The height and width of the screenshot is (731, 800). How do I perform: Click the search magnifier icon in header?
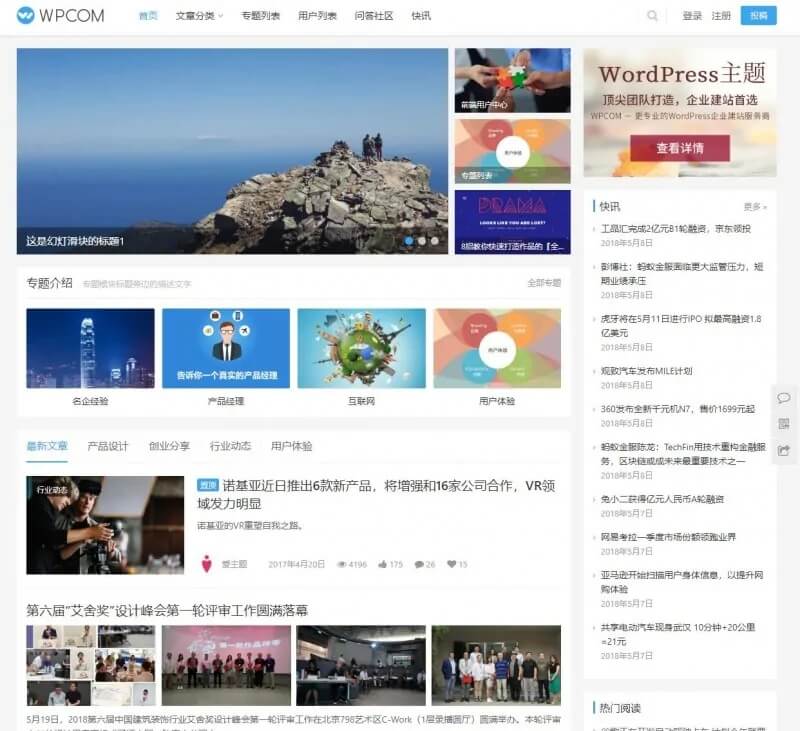(x=653, y=16)
